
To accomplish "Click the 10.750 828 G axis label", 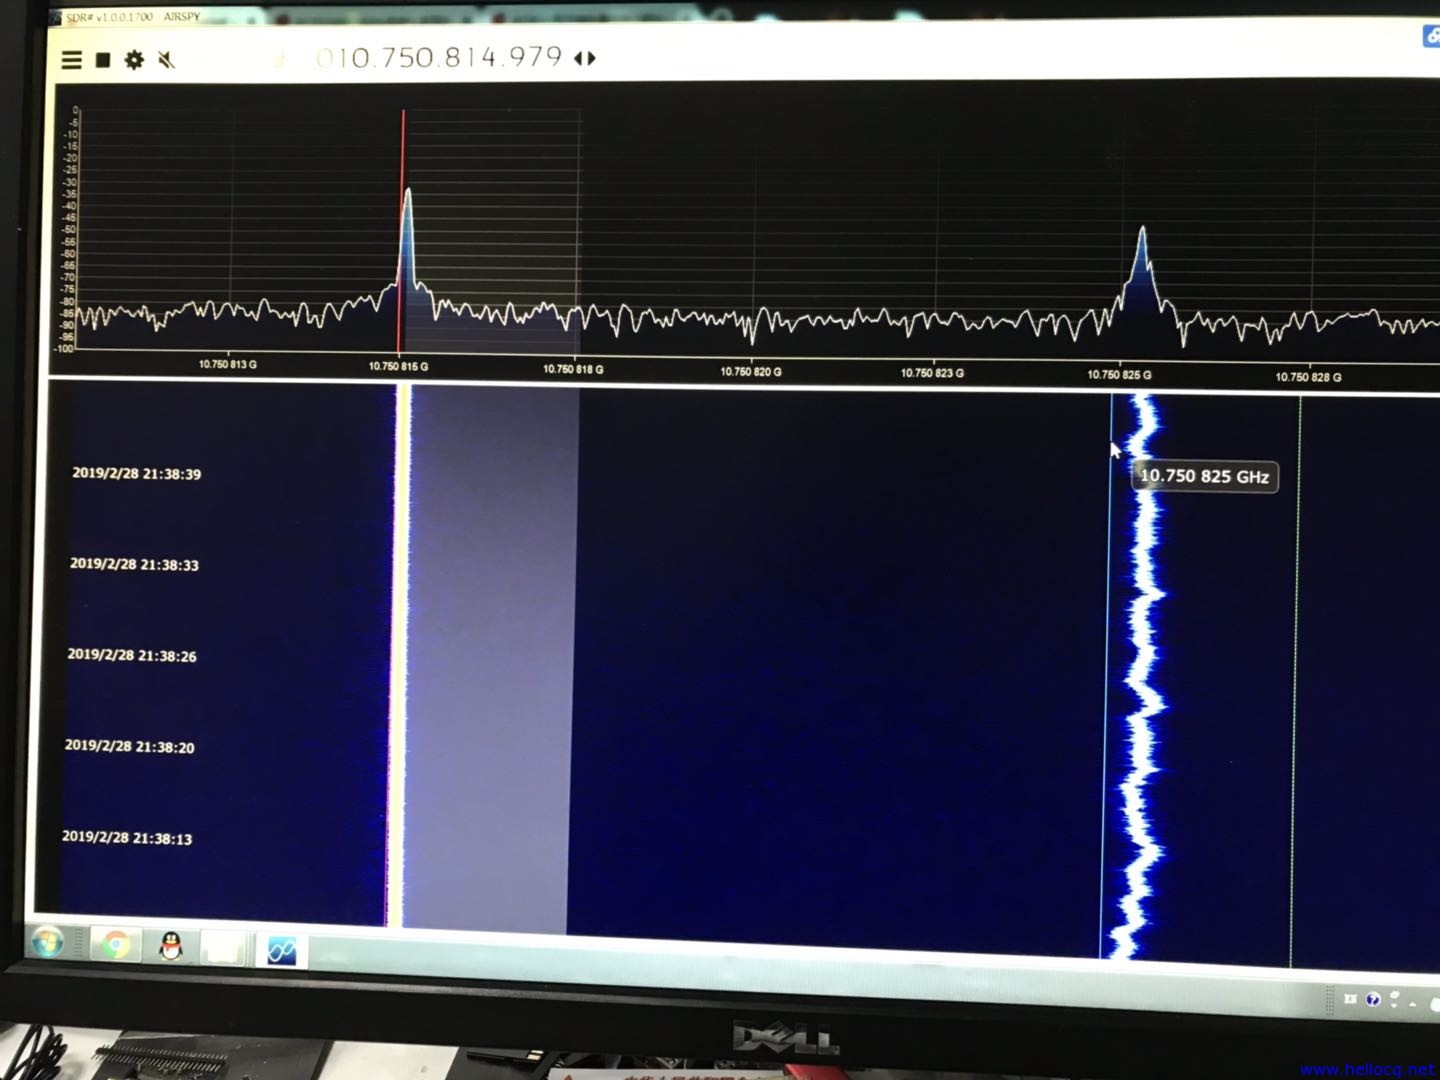I will tap(1308, 377).
